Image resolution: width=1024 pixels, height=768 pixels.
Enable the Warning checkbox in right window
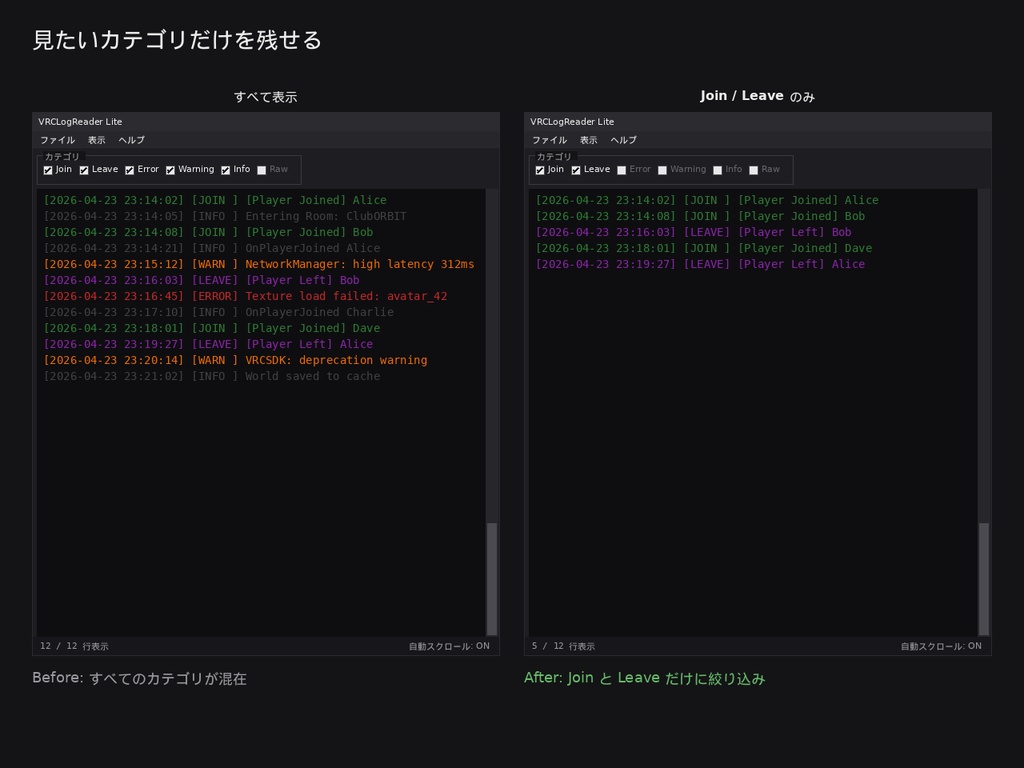pyautogui.click(x=661, y=169)
